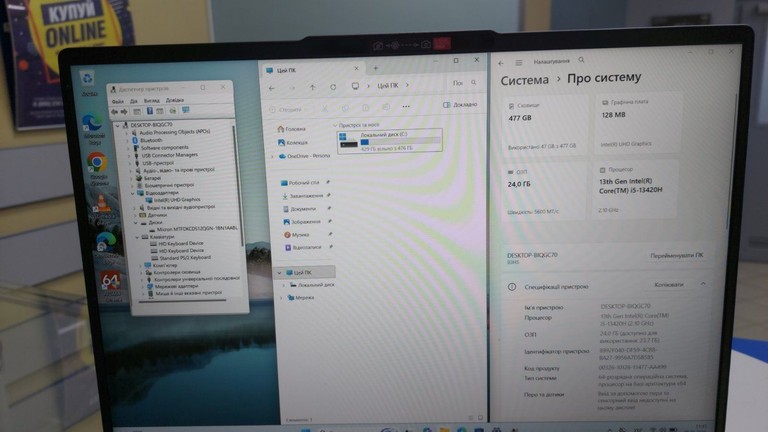Expand Audio Processing Objects (APOs) node
Image resolution: width=768 pixels, height=432 pixels.
pyautogui.click(x=127, y=133)
